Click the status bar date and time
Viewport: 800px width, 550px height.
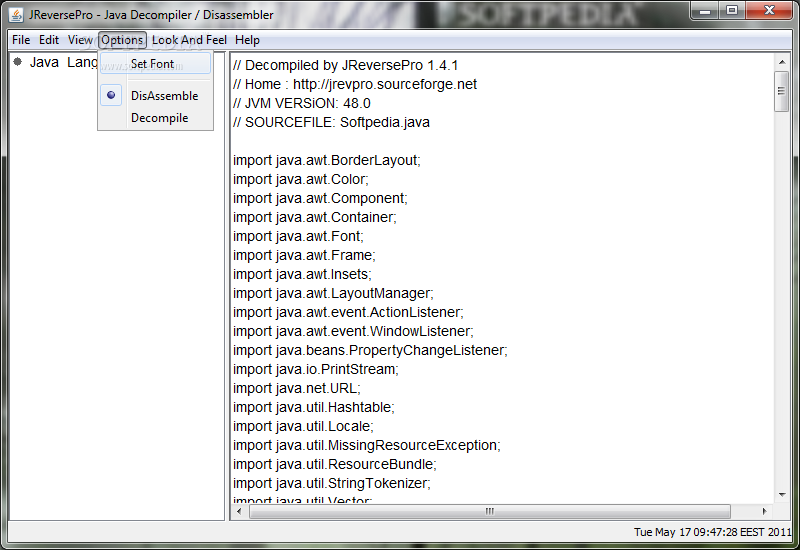click(x=712, y=532)
